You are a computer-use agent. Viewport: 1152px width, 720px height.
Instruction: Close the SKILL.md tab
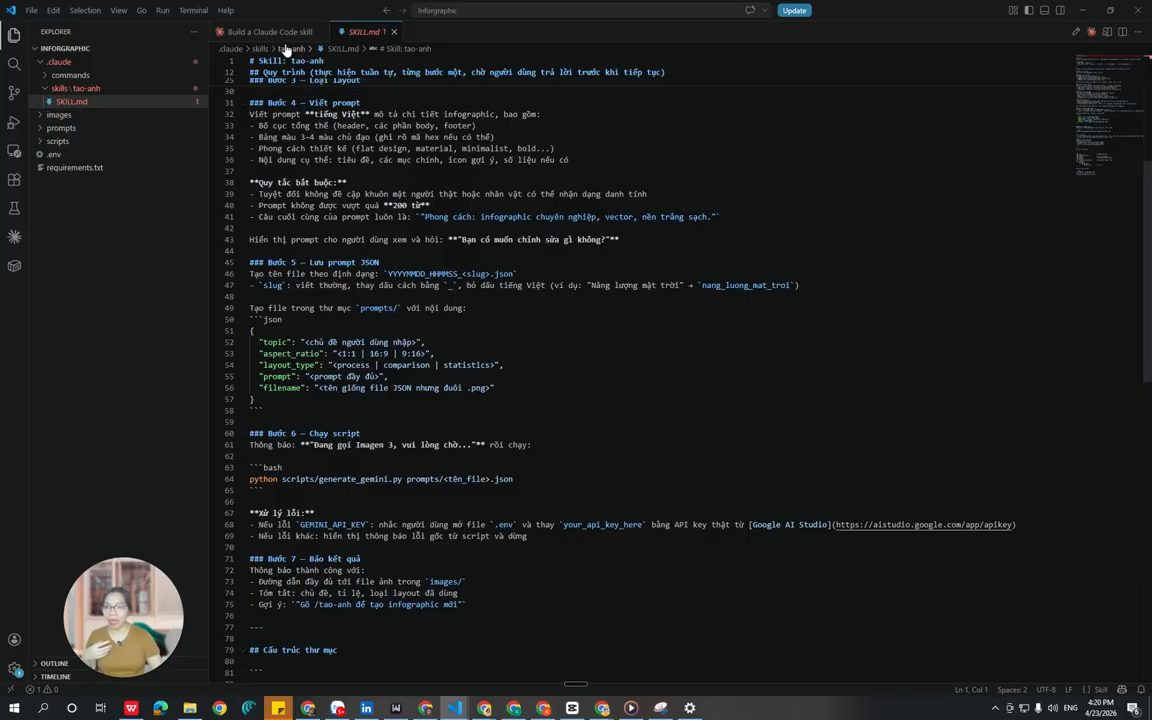(x=394, y=32)
